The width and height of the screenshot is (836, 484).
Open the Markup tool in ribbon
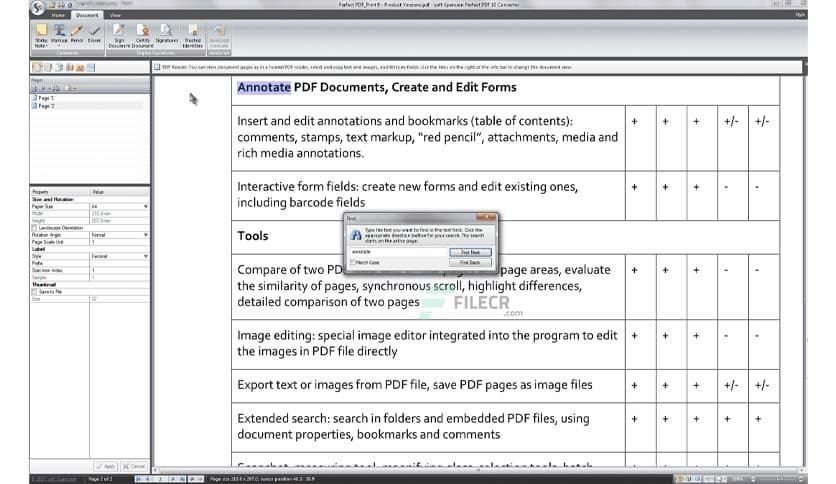click(x=59, y=34)
